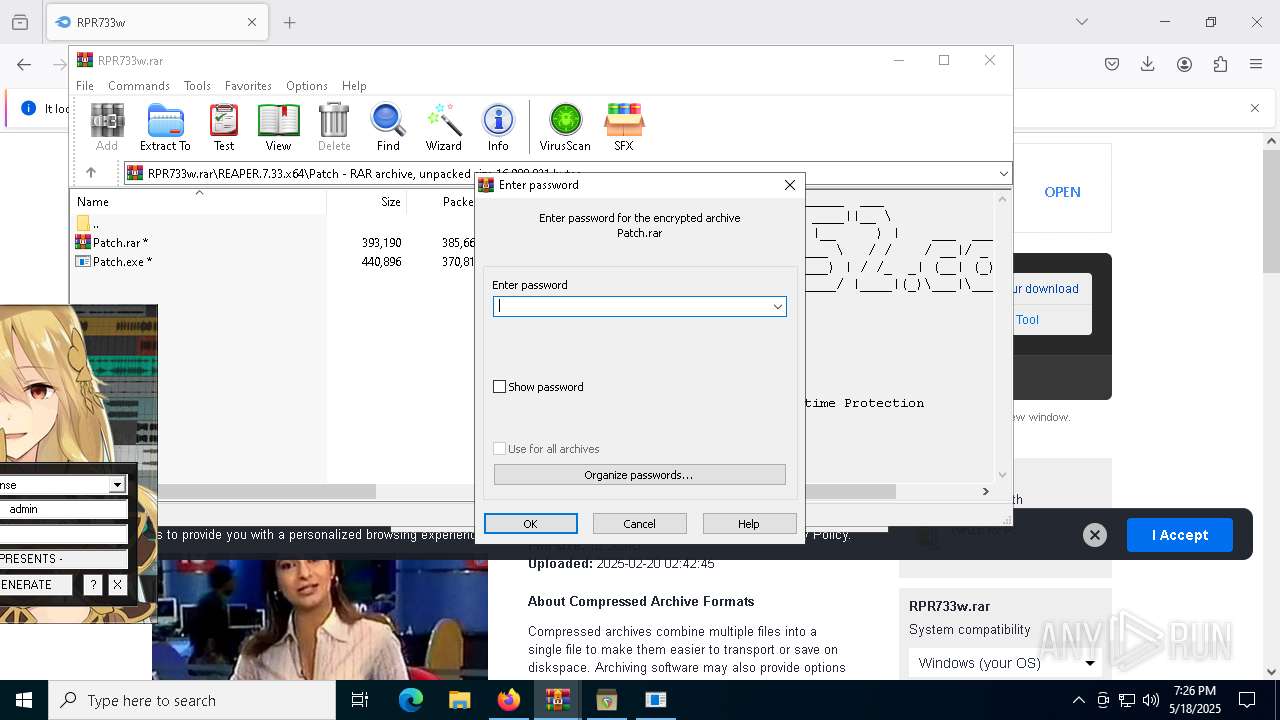Click the admin name field in keygen
Viewport: 1280px width, 720px height.
click(64, 509)
